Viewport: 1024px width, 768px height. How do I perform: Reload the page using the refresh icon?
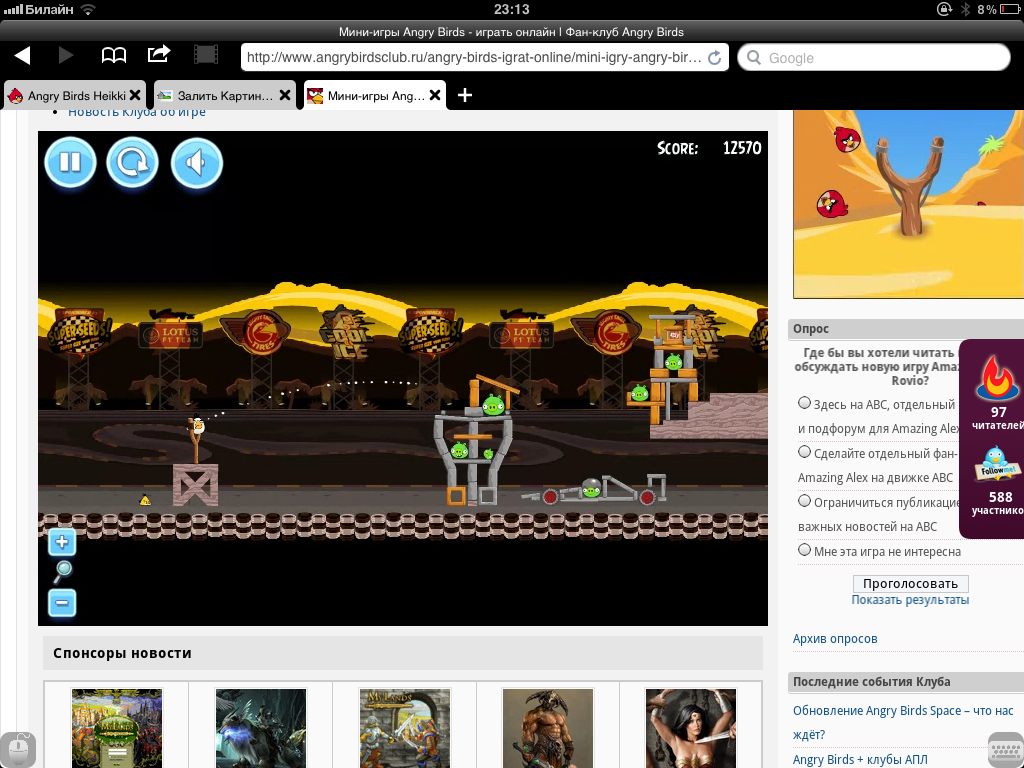714,57
